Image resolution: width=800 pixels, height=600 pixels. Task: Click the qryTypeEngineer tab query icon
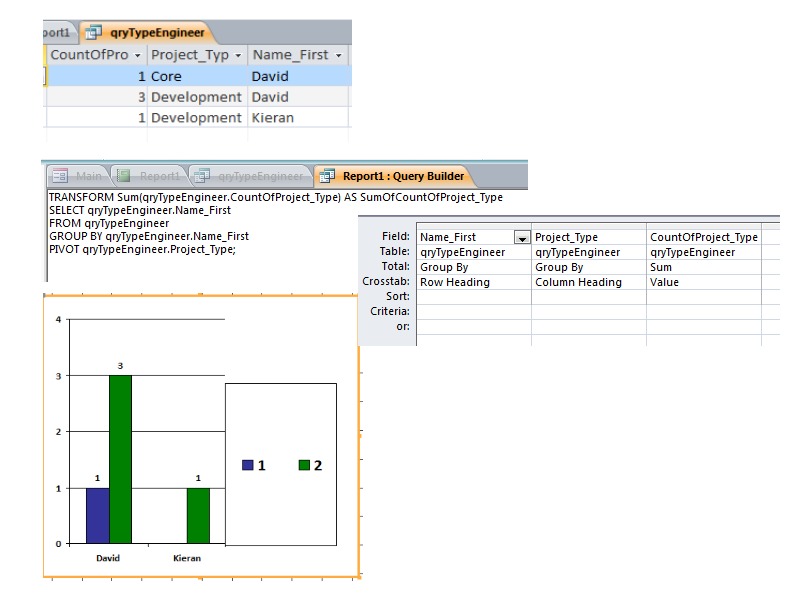[93, 33]
